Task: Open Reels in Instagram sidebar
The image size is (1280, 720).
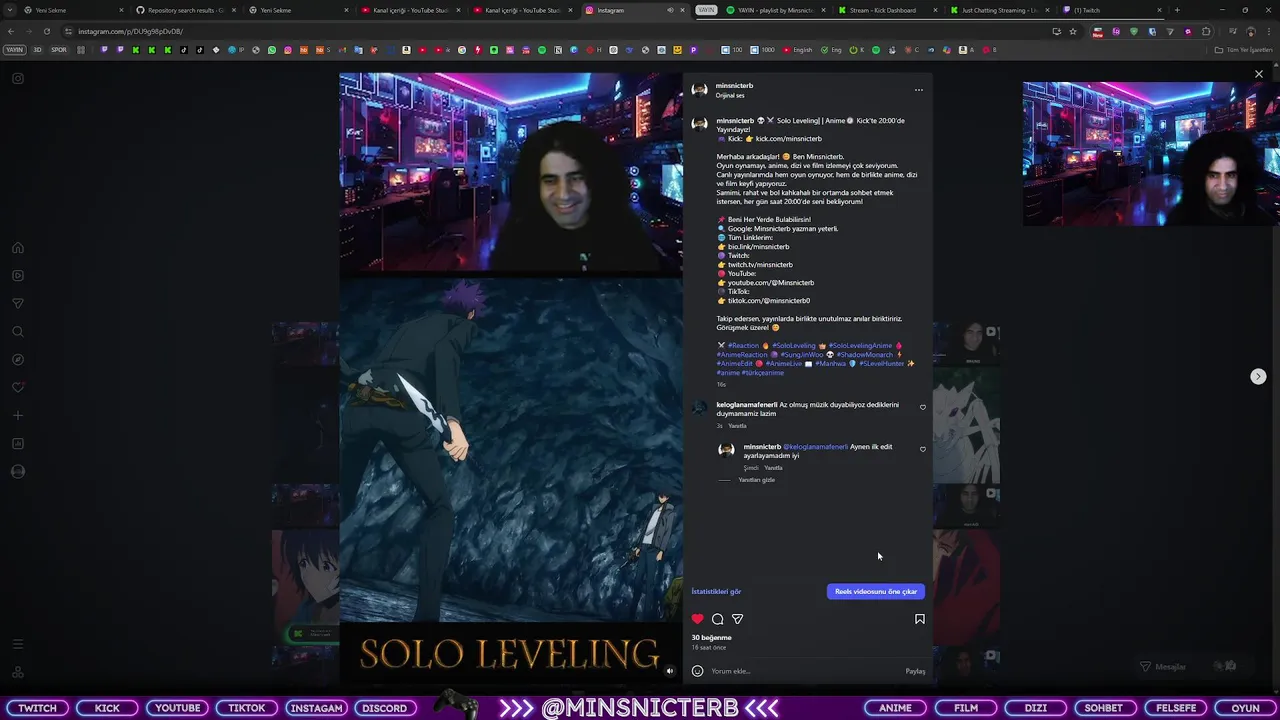Action: pos(18,276)
